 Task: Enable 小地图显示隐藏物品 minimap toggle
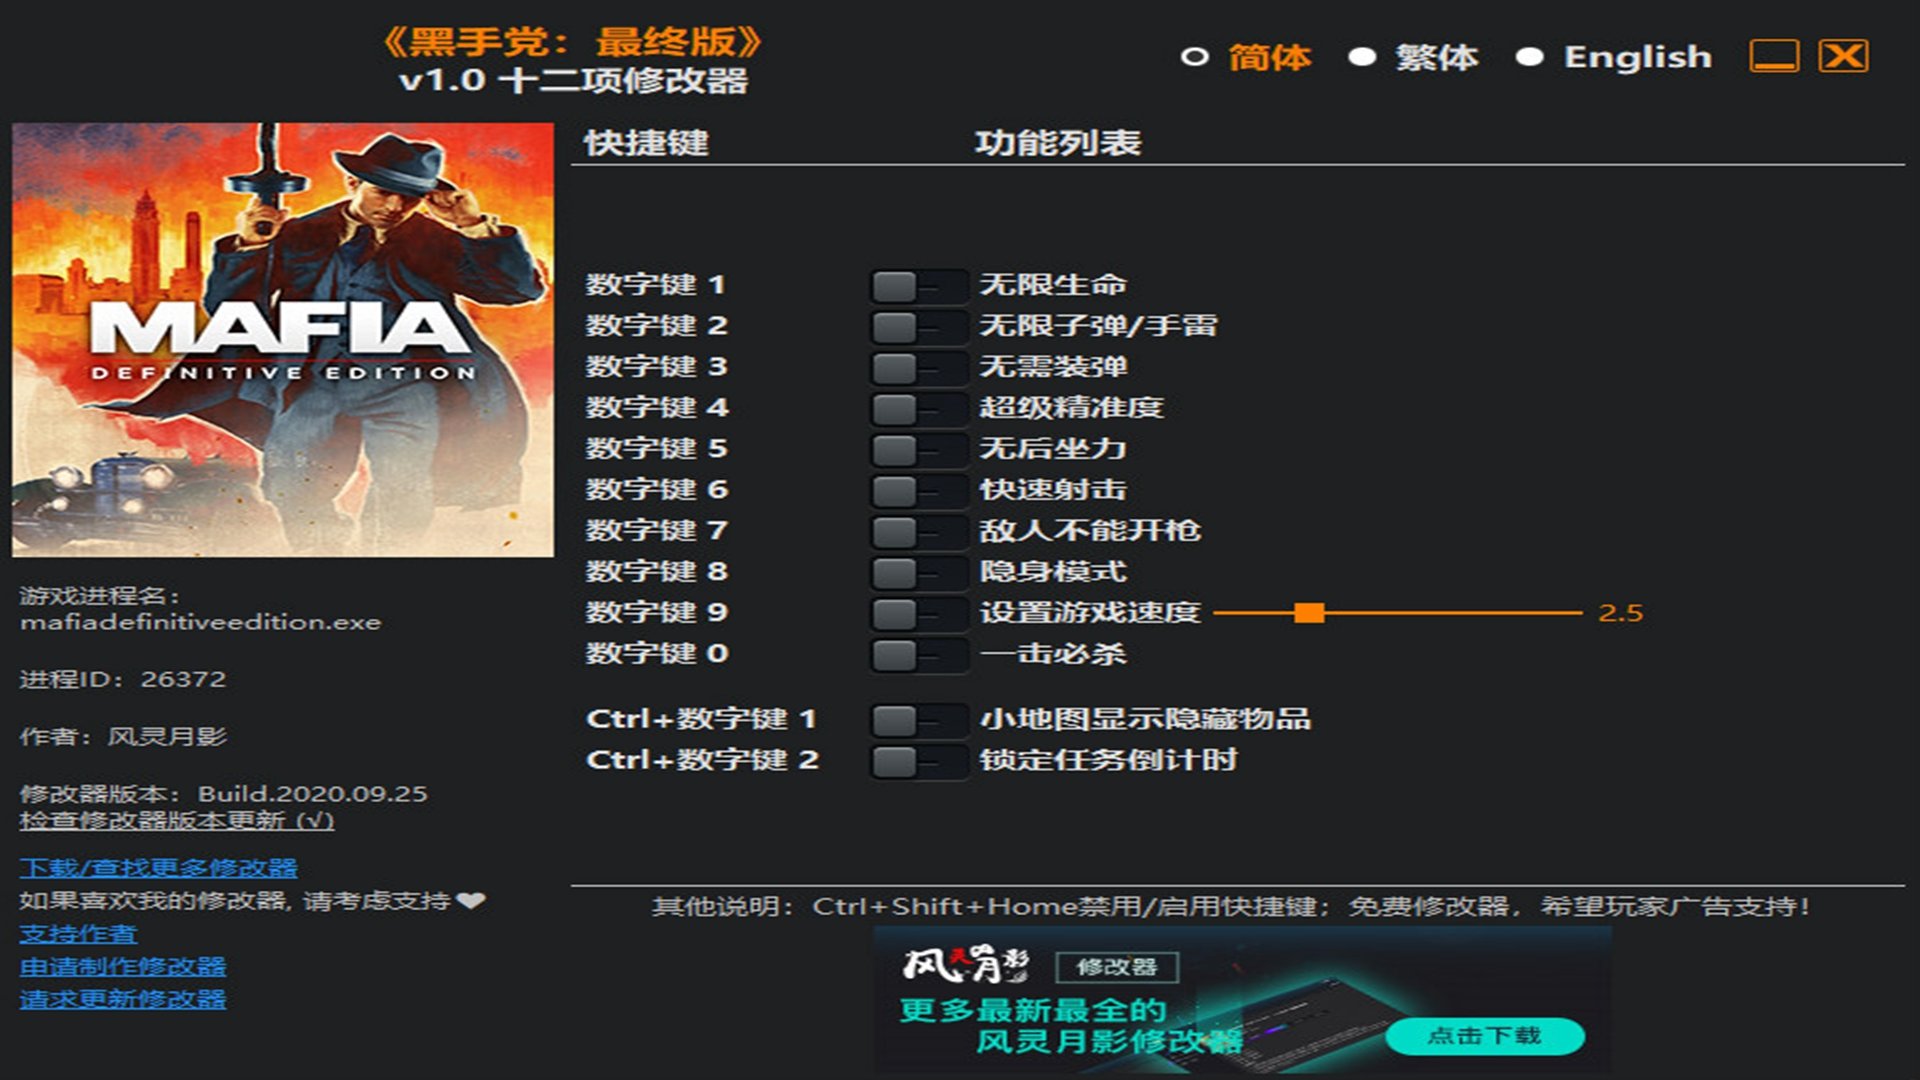[916, 720]
